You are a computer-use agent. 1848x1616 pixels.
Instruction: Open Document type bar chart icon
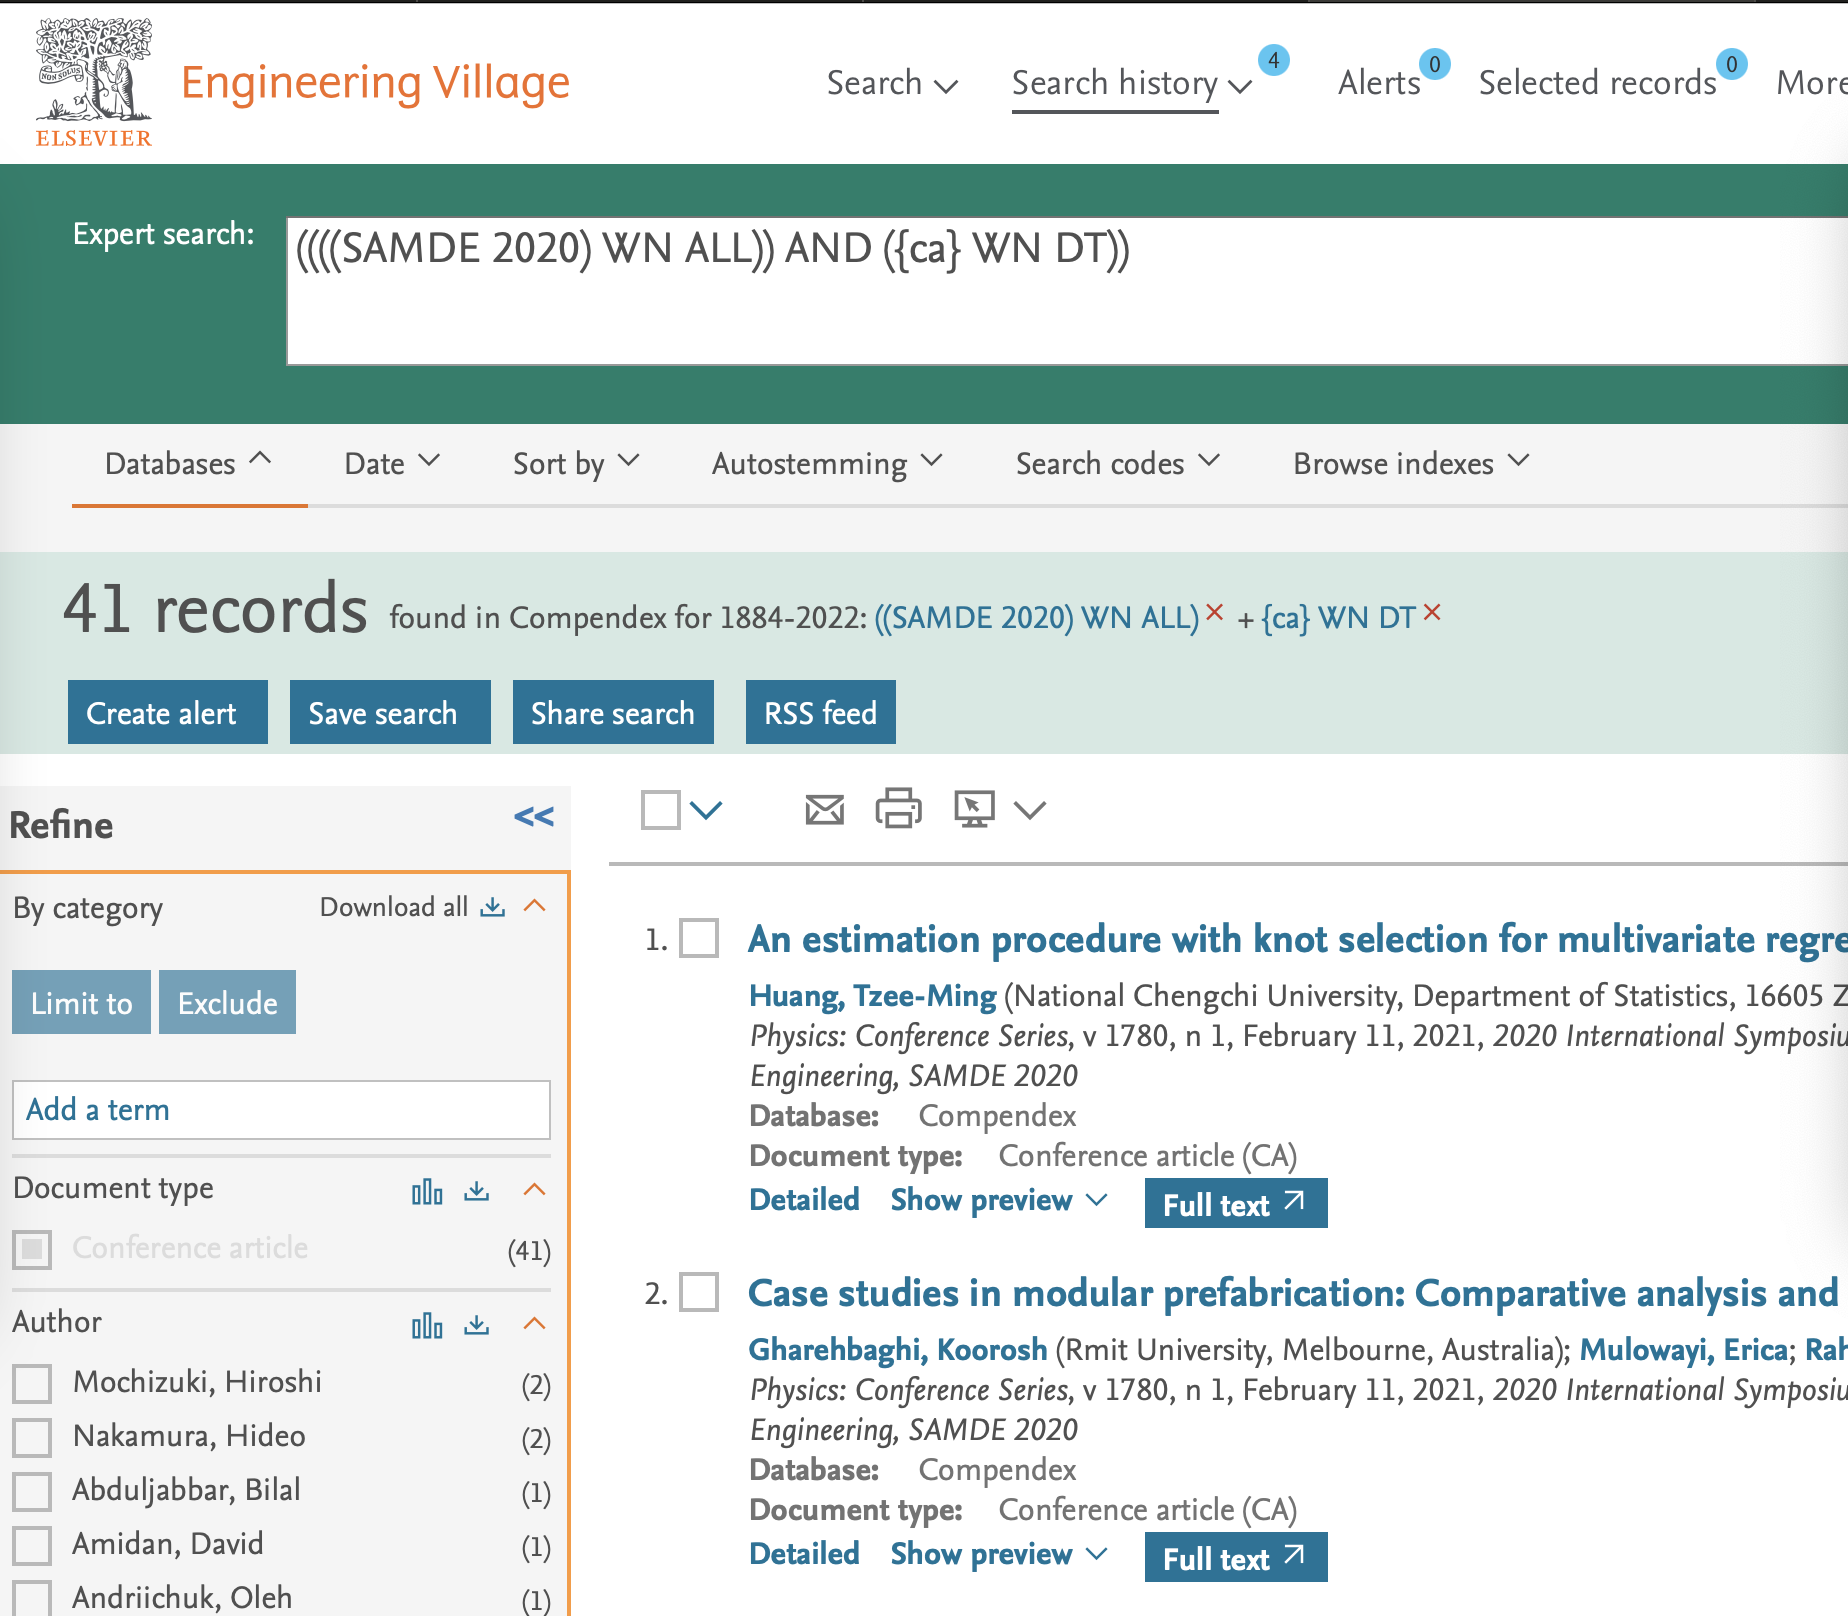427,1191
